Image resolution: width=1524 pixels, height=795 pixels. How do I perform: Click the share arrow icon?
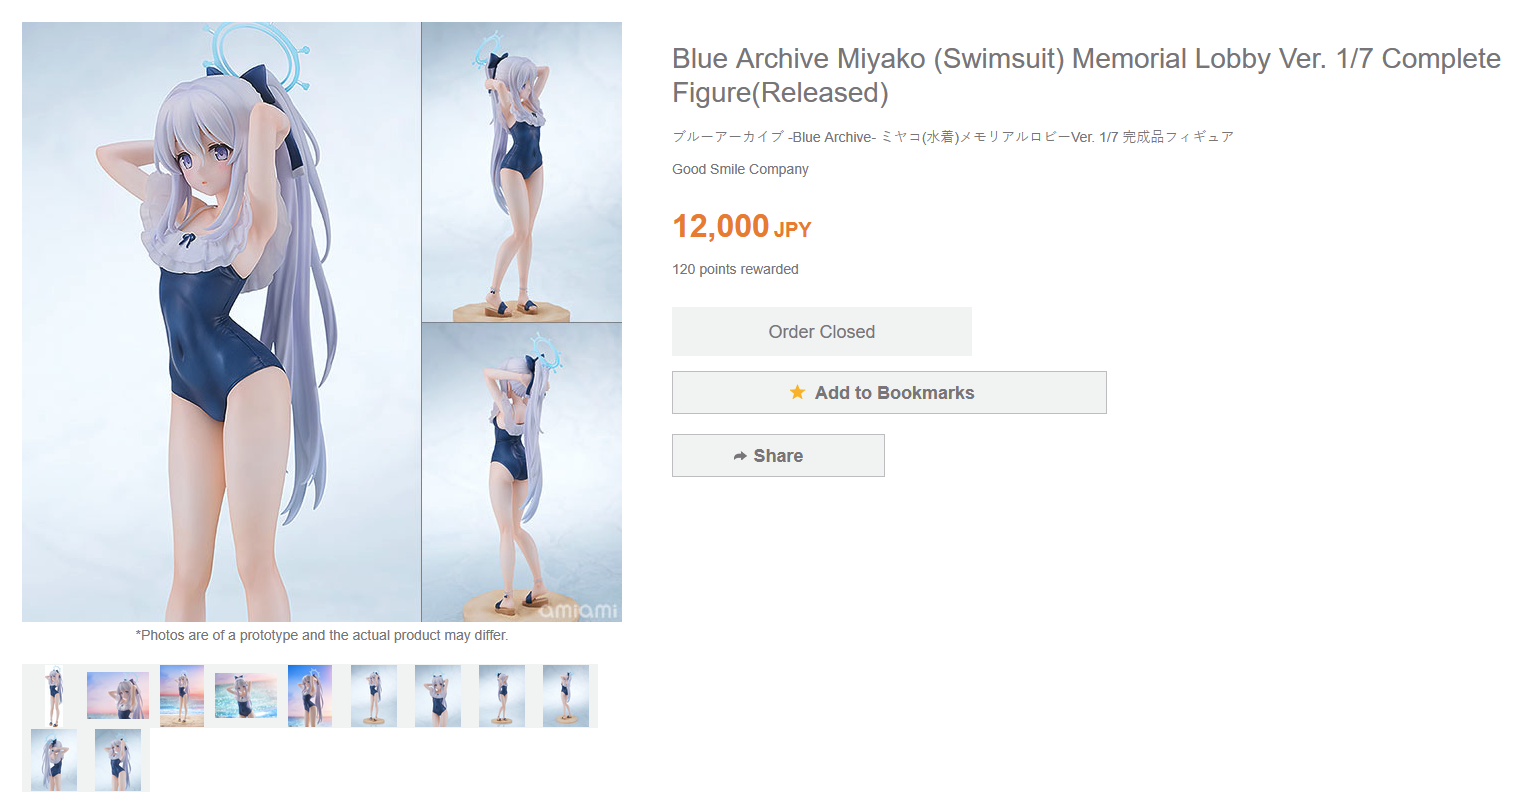tap(740, 456)
